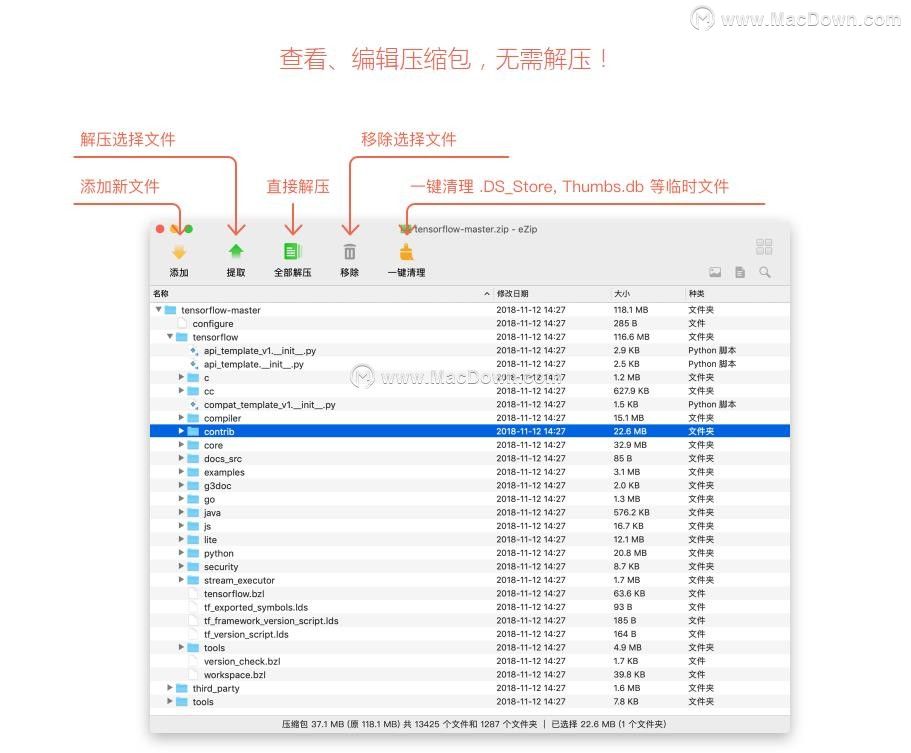Screen dimensions: 911x753
Task: Sort by the 种类 column header
Action: pyautogui.click(x=737, y=293)
